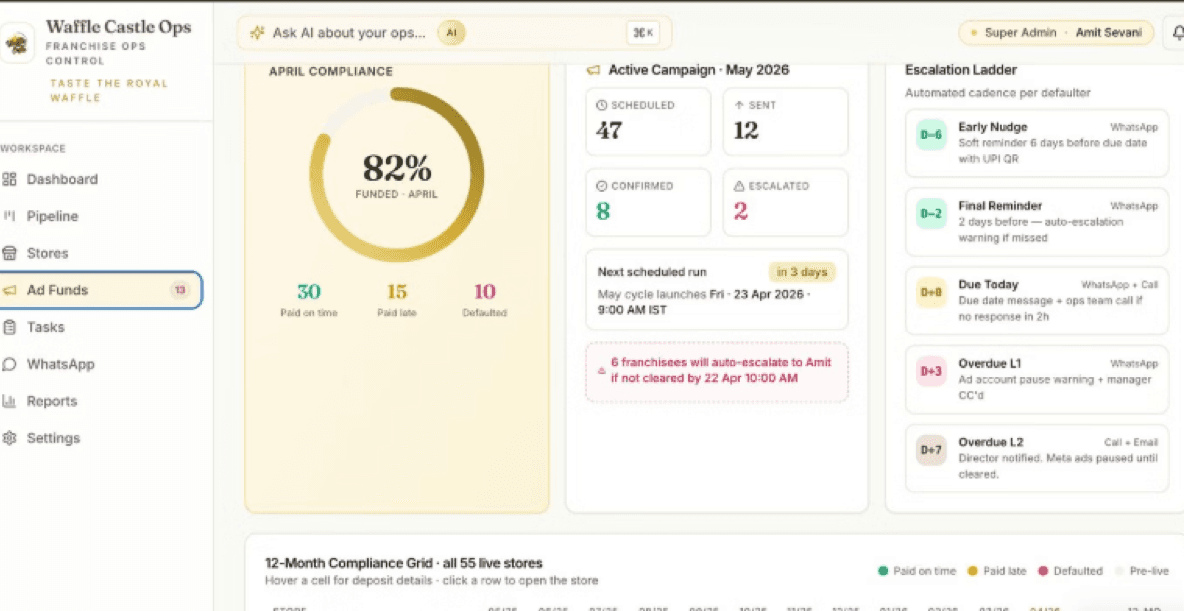Click the megaphone icon beside Active Campaign

pos(594,70)
